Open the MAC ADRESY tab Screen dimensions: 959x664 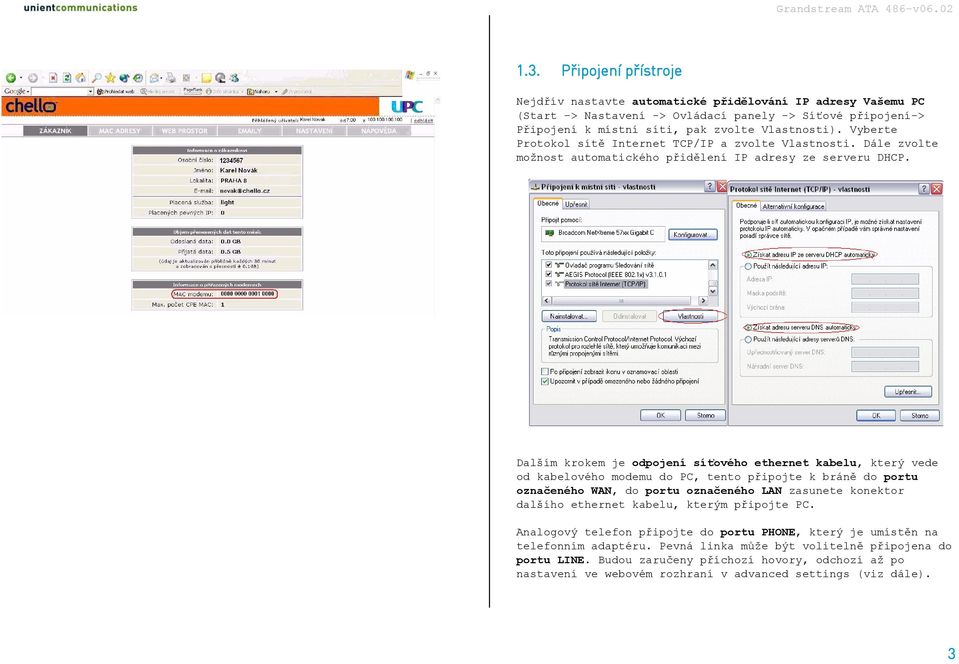coord(120,131)
